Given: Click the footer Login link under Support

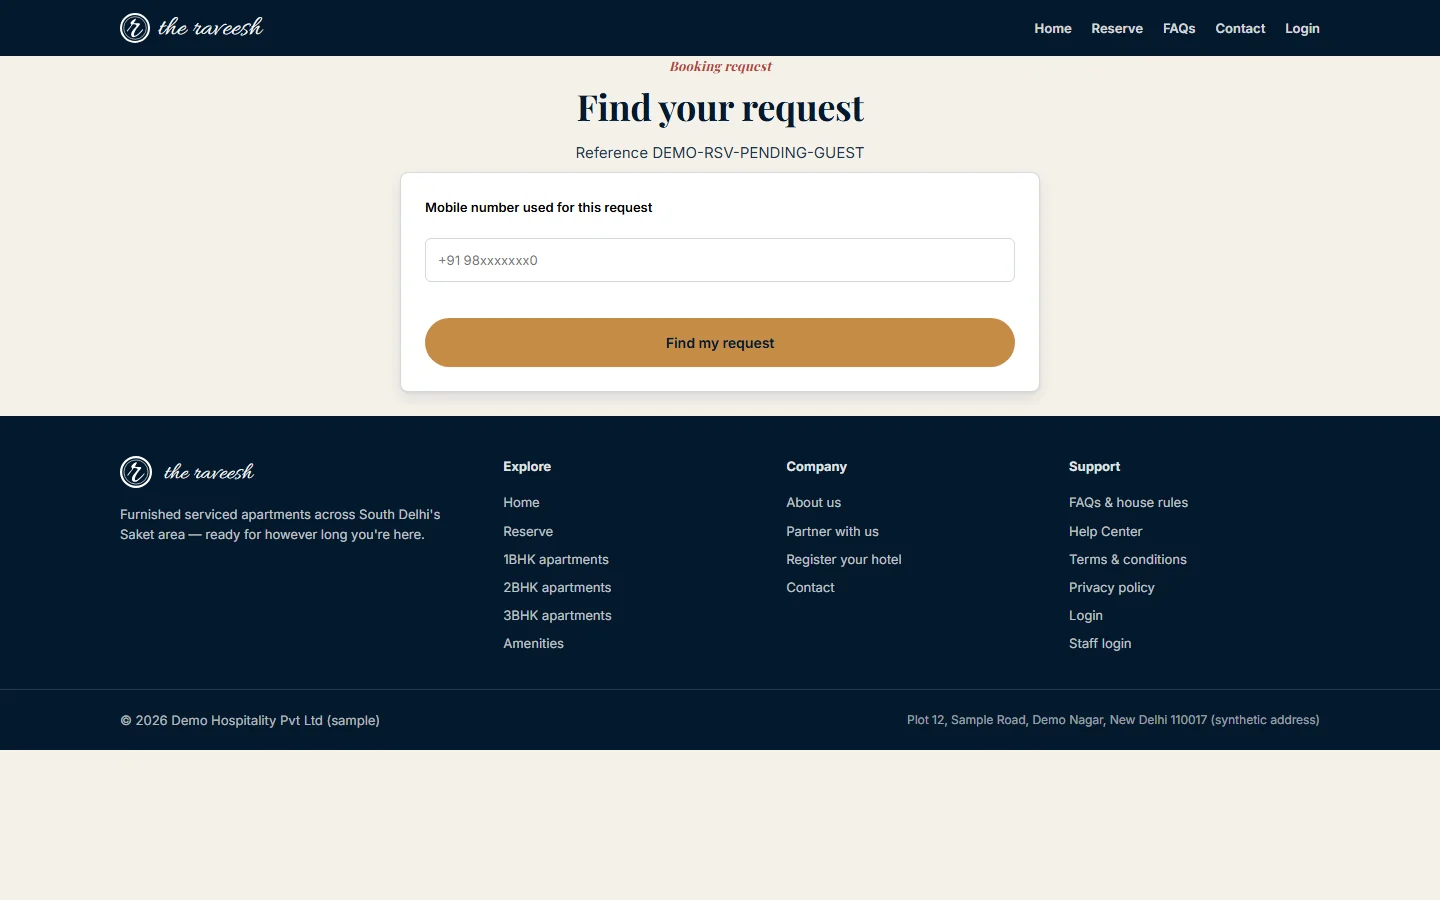Looking at the screenshot, I should pos(1086,616).
